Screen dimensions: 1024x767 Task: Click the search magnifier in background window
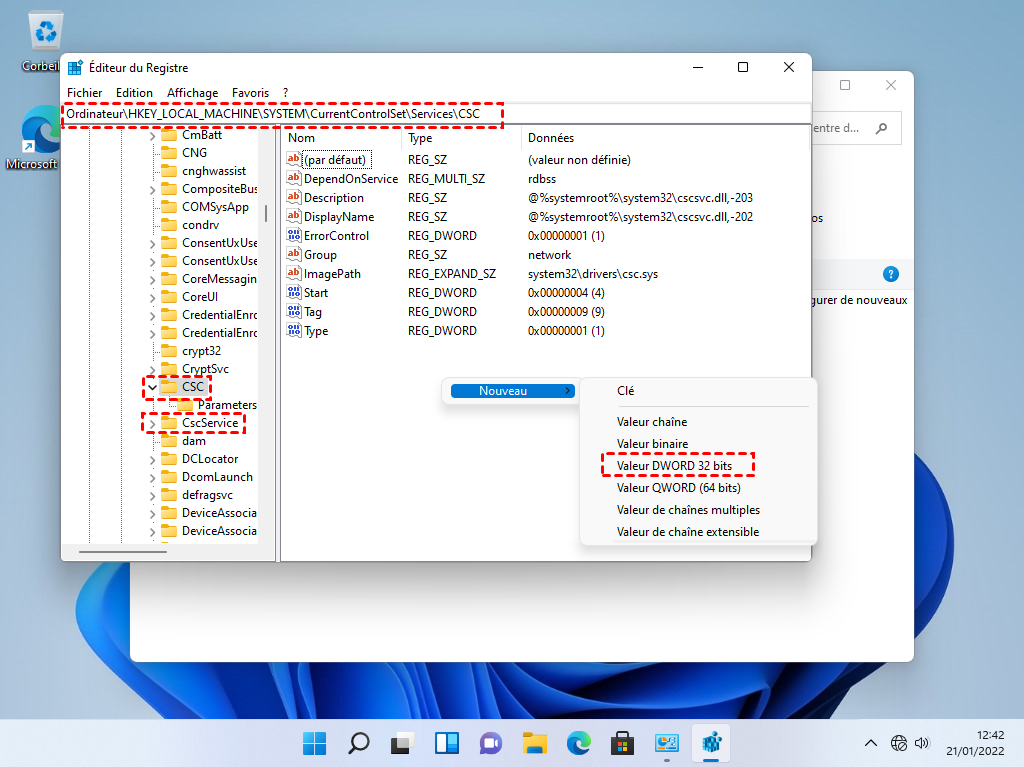tap(882, 128)
